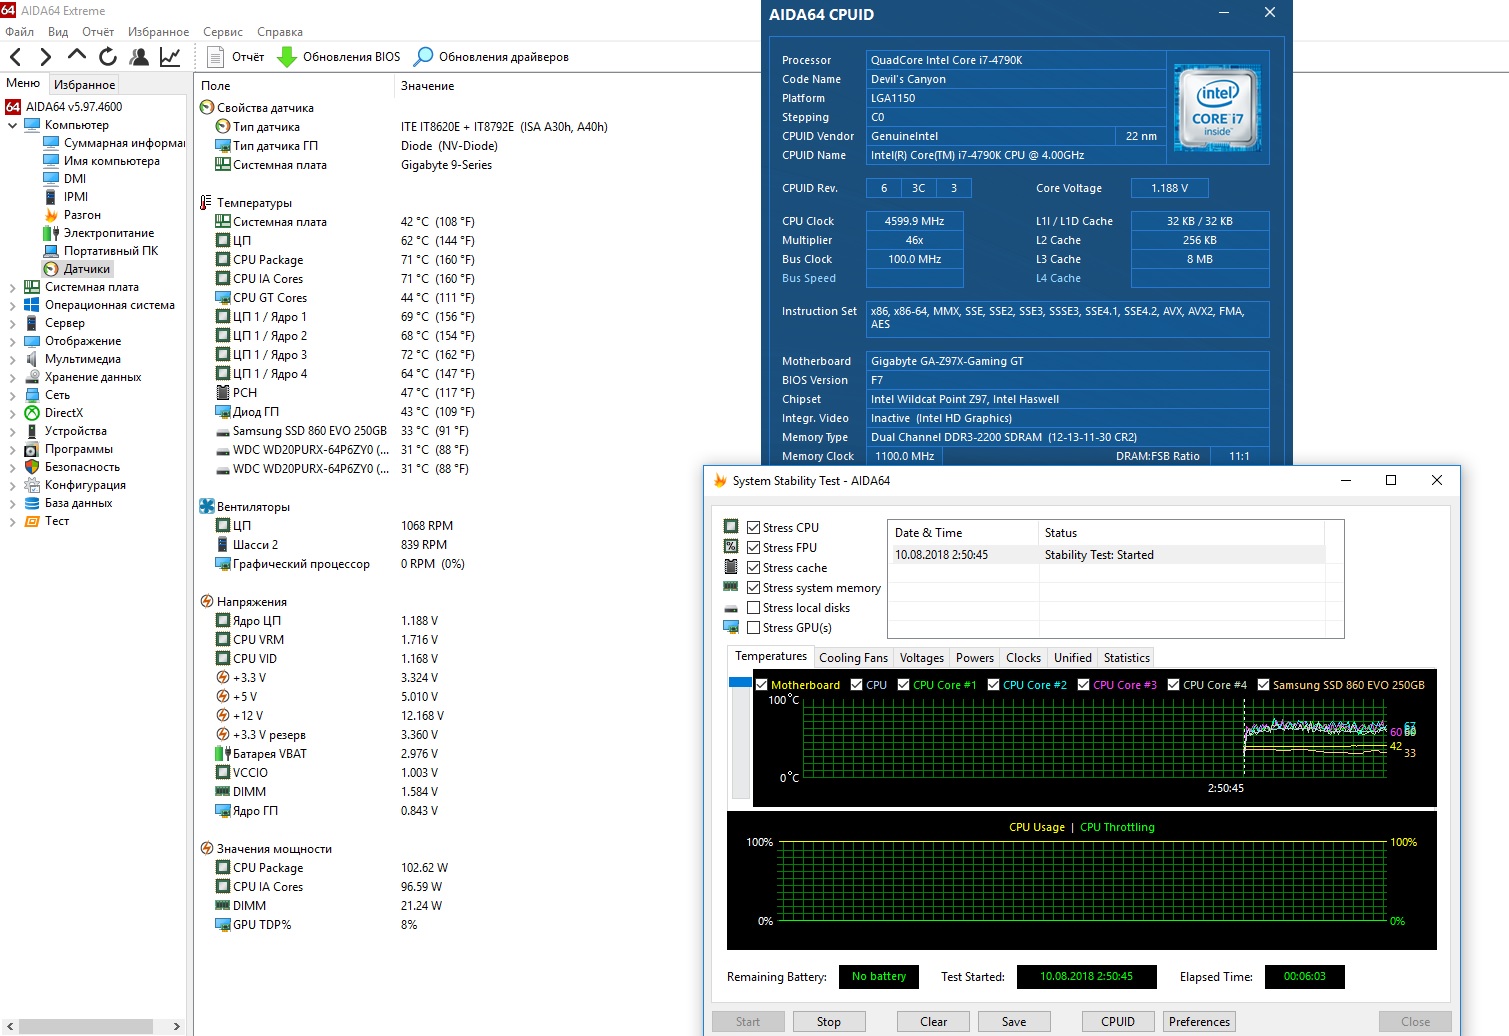
Task: Select the Электропитание power icon item
Action: 51,233
